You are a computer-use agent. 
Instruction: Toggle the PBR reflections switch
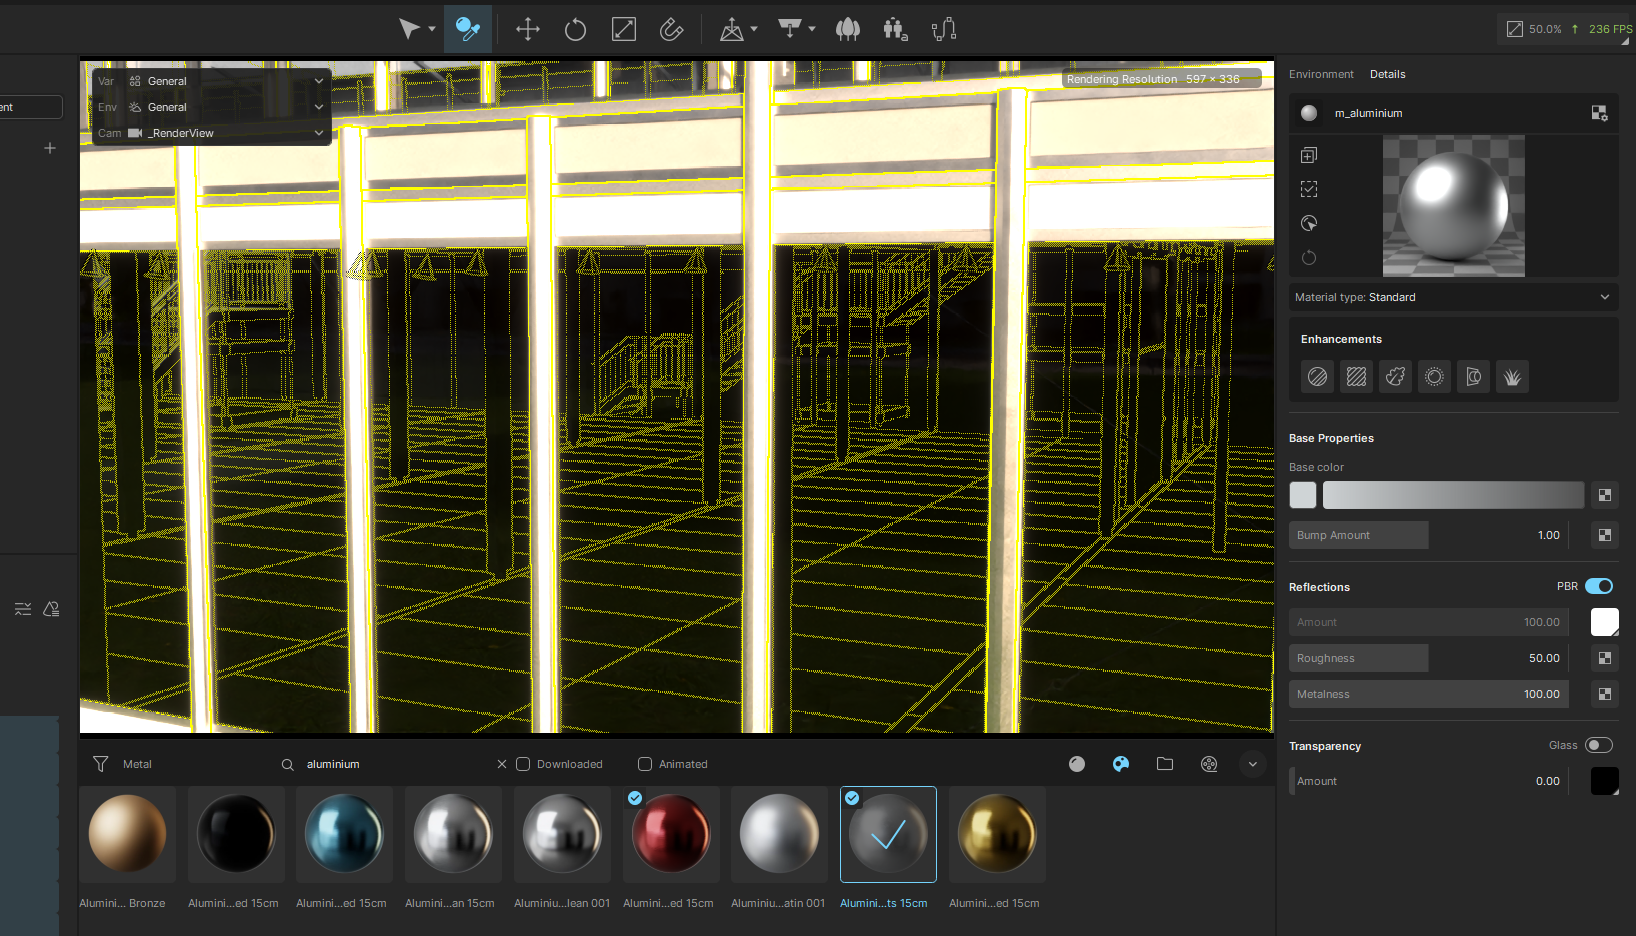click(1599, 586)
